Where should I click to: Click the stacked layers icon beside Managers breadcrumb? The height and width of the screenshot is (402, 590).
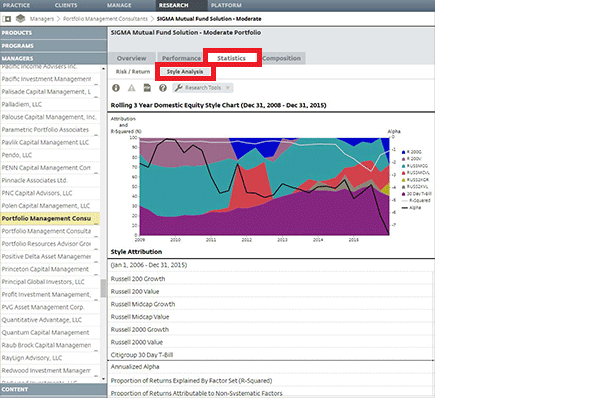[20, 18]
